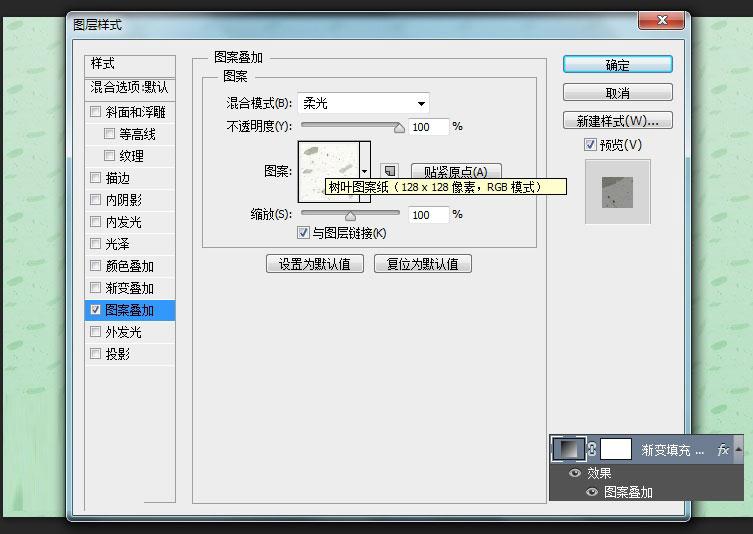This screenshot has height=534, width=753.
Task: Collapse layer effects arrow beside fx
Action: pyautogui.click(x=739, y=449)
